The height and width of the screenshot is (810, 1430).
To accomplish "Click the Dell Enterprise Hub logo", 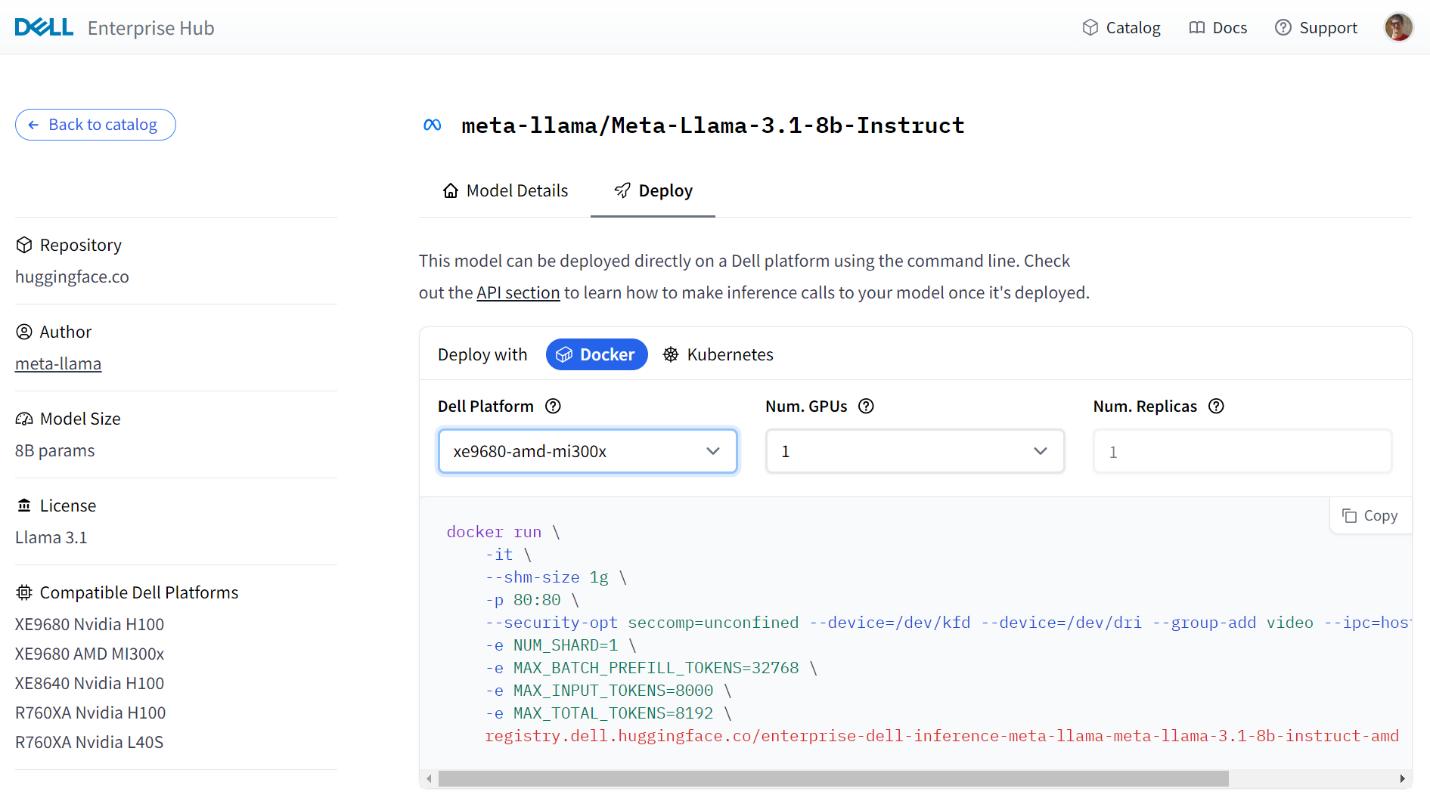I will (114, 27).
